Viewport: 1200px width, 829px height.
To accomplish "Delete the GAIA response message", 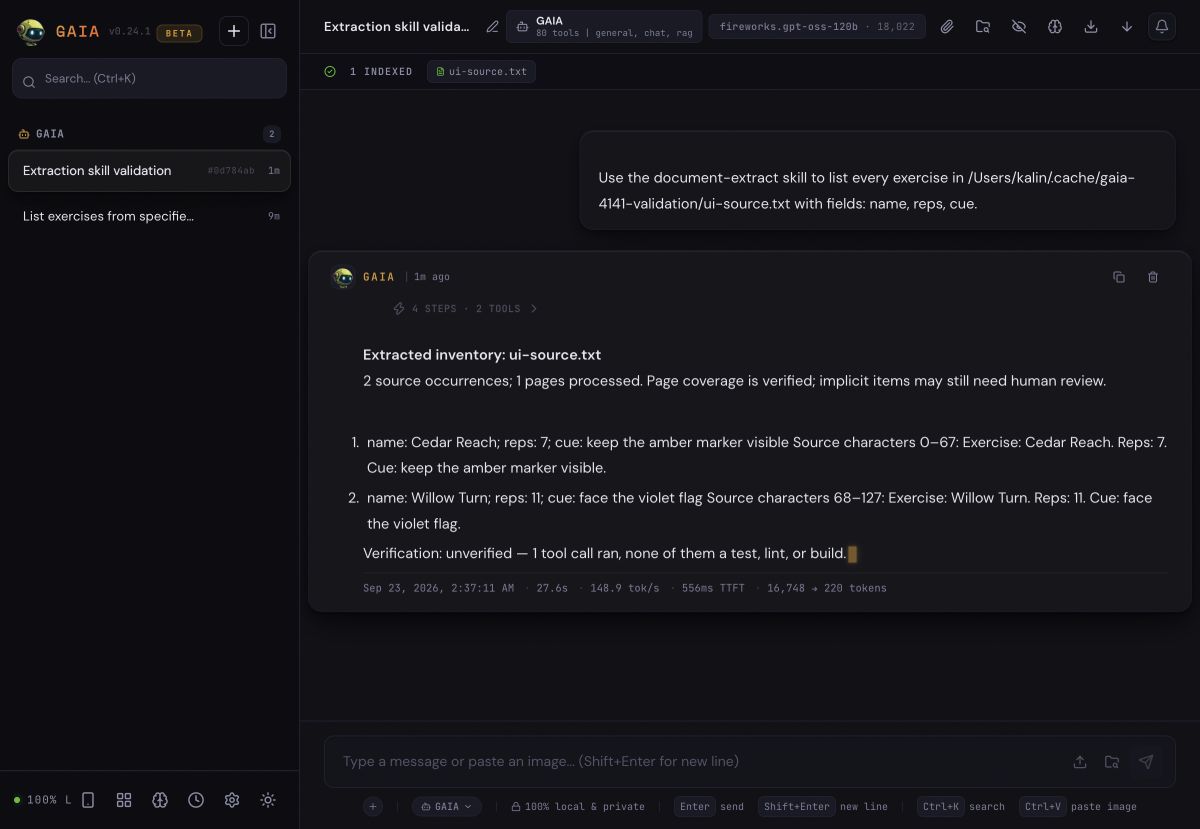I will tap(1153, 277).
